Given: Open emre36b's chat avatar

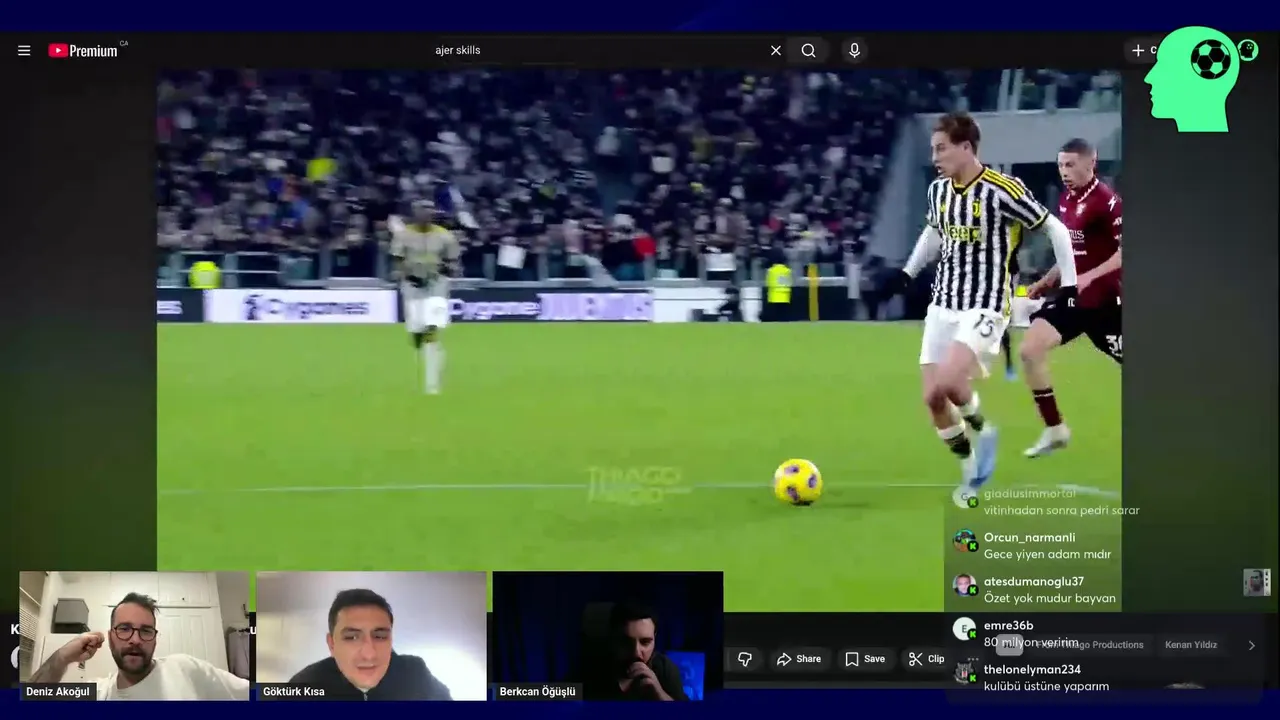Looking at the screenshot, I should click(964, 629).
